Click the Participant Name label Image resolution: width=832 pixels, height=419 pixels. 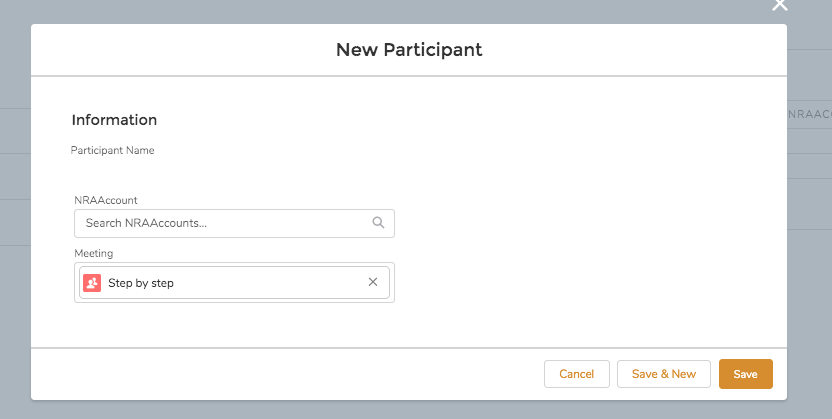point(112,151)
